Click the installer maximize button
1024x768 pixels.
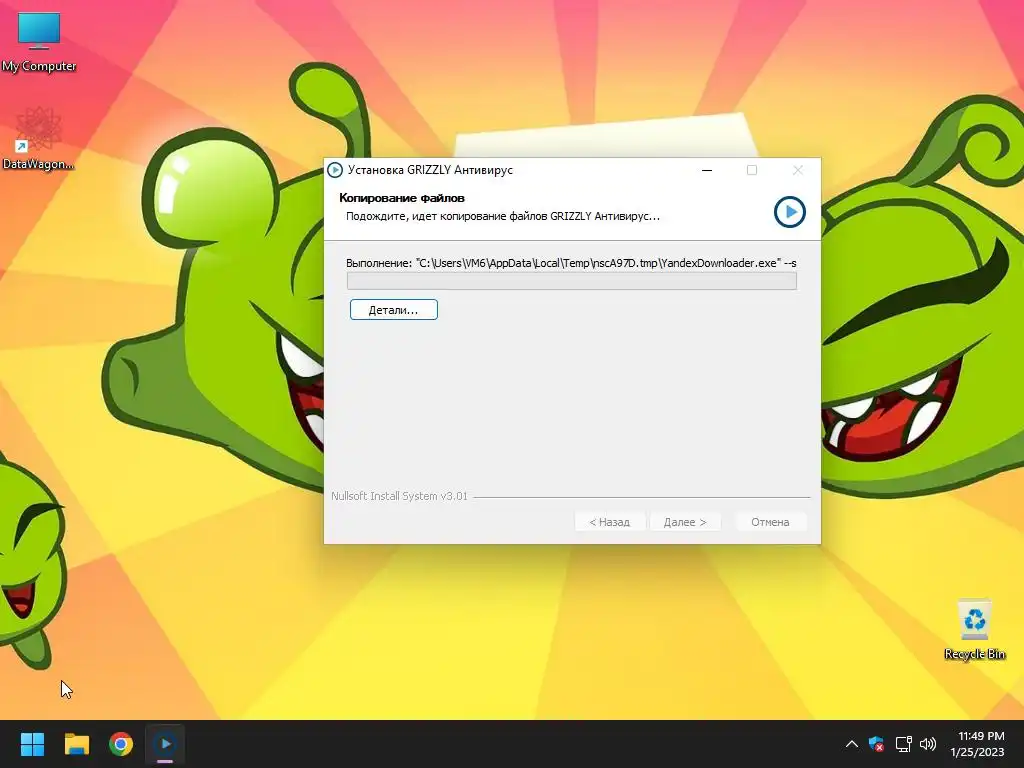[752, 170]
